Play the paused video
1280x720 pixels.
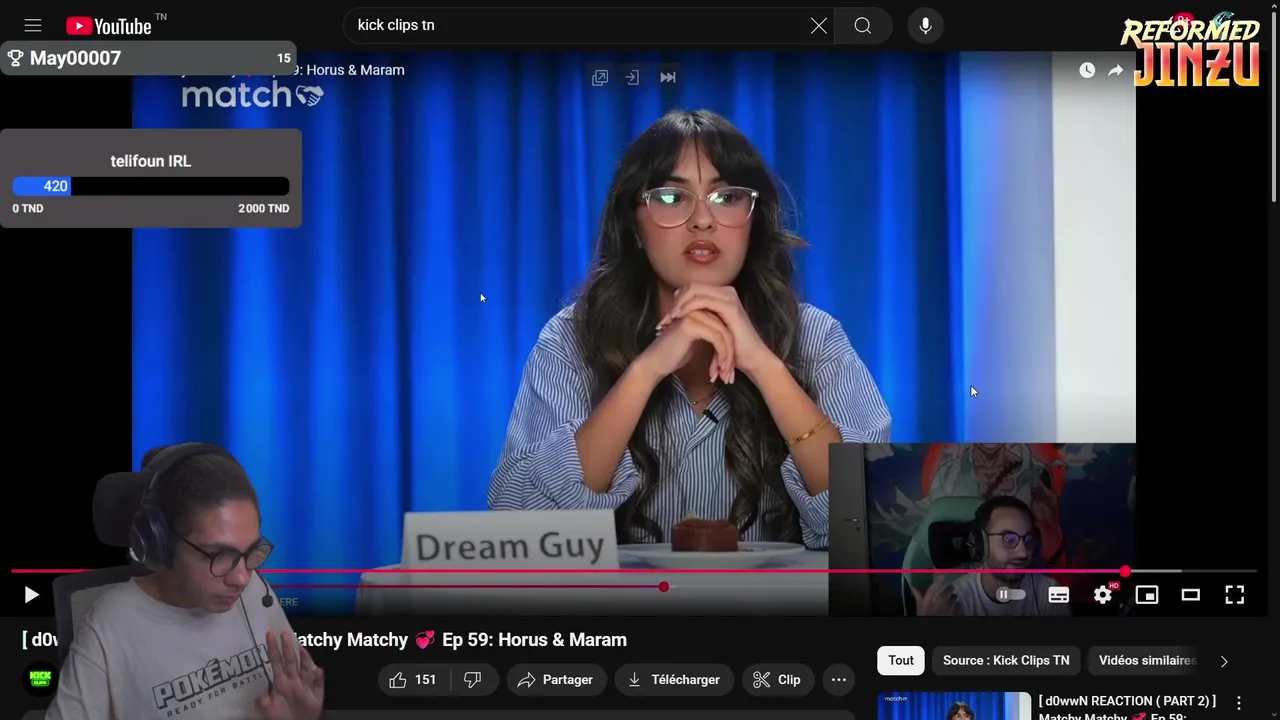[x=31, y=595]
